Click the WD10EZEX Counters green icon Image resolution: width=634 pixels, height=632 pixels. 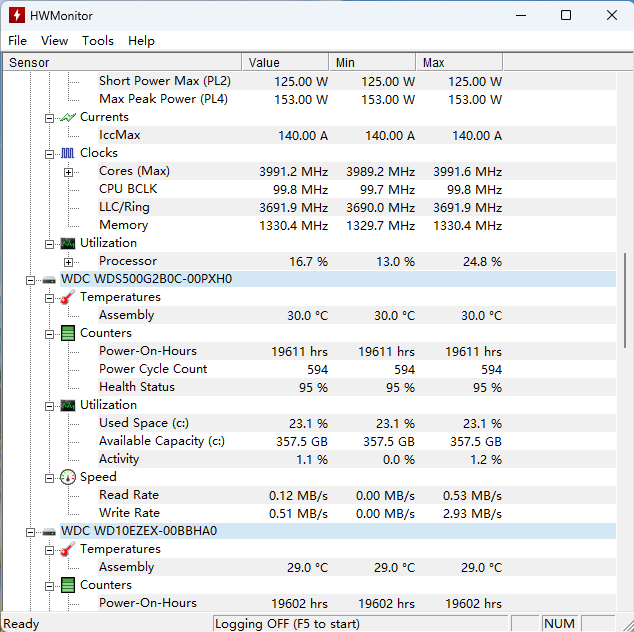pos(68,585)
